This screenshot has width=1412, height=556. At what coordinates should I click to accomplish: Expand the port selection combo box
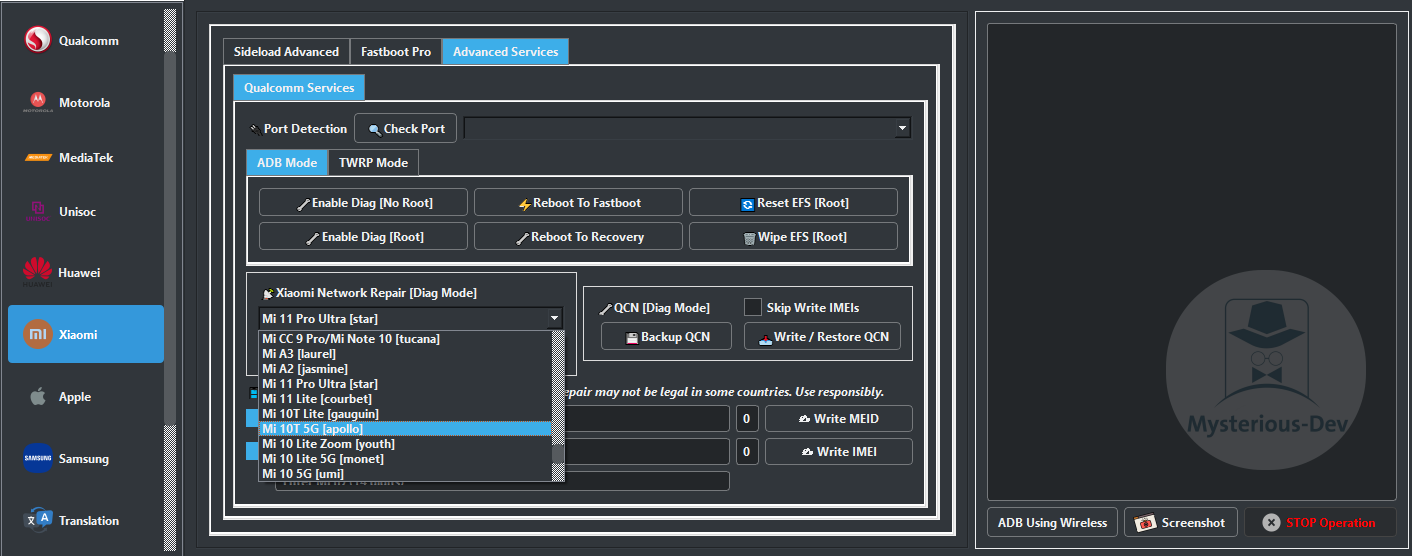tap(902, 128)
